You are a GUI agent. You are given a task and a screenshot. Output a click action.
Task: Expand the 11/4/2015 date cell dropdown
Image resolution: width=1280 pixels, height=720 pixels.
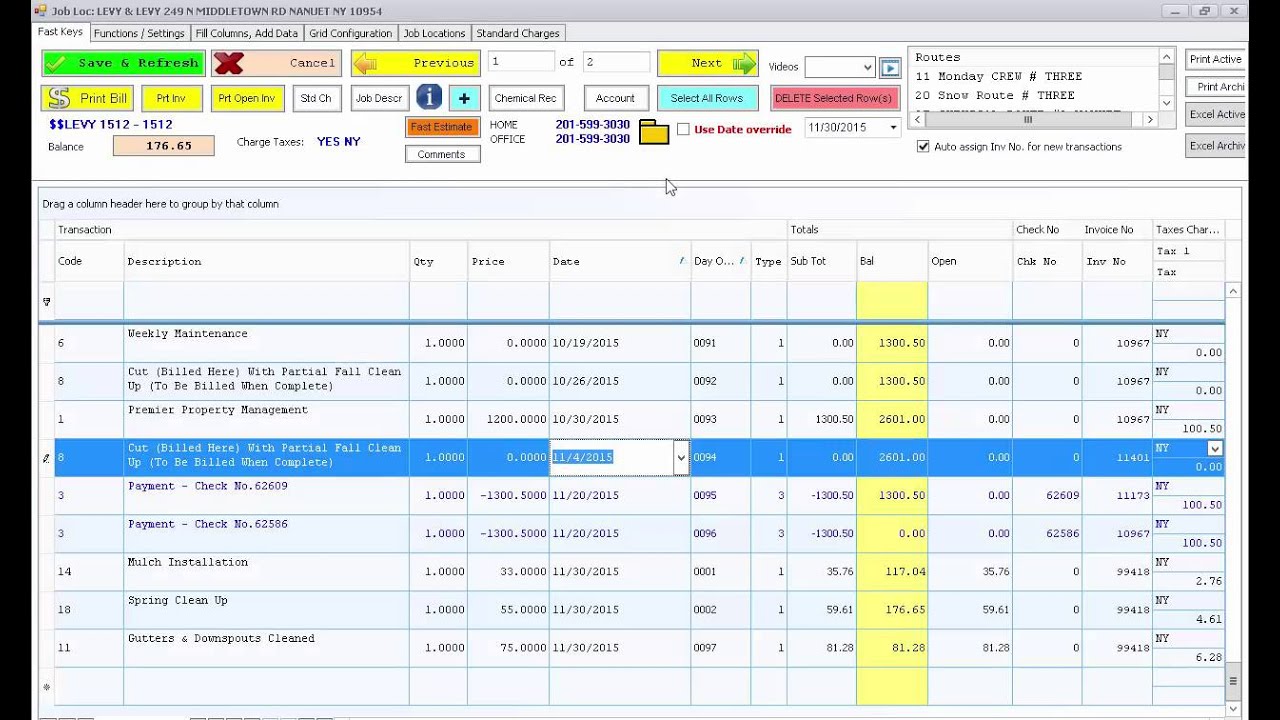(x=681, y=458)
